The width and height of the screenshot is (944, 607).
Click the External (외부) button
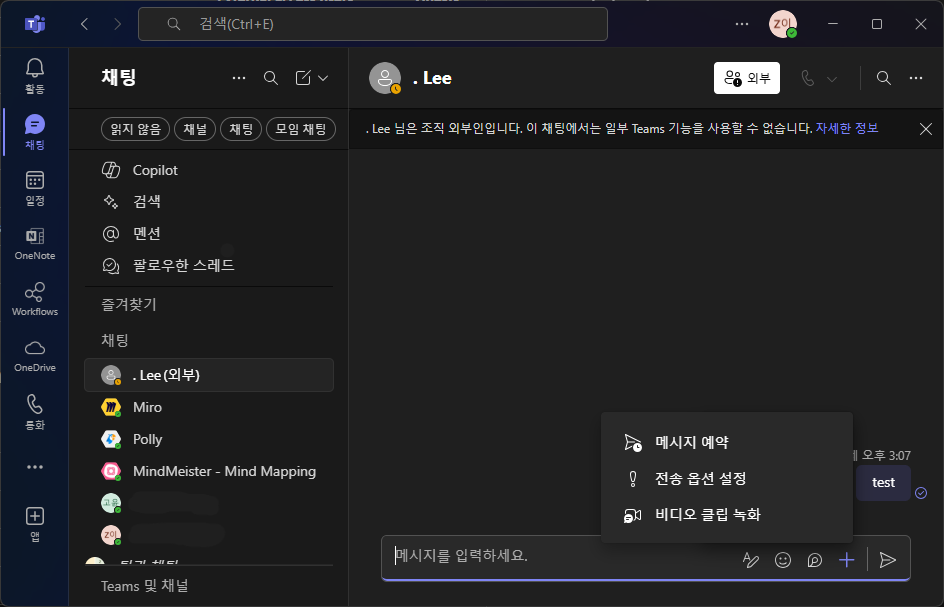747,78
